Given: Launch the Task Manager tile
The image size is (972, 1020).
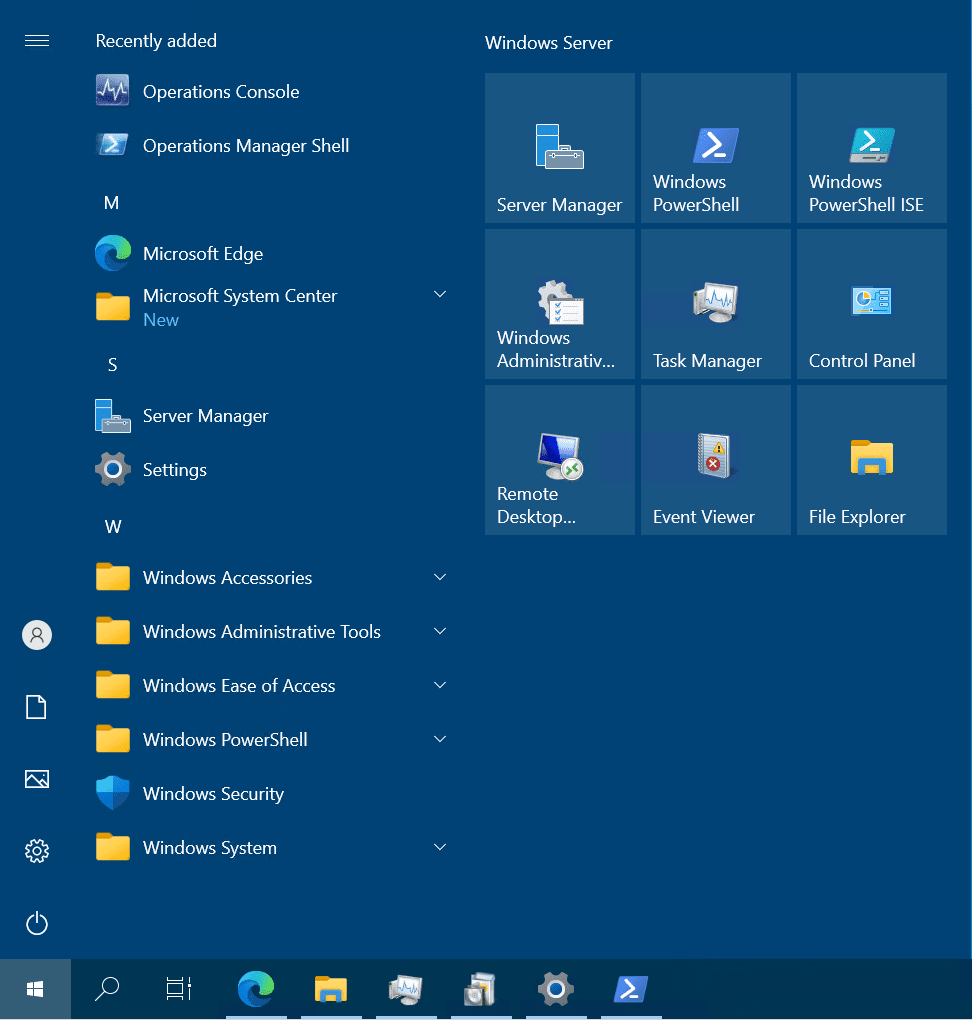Looking at the screenshot, I should [x=716, y=304].
